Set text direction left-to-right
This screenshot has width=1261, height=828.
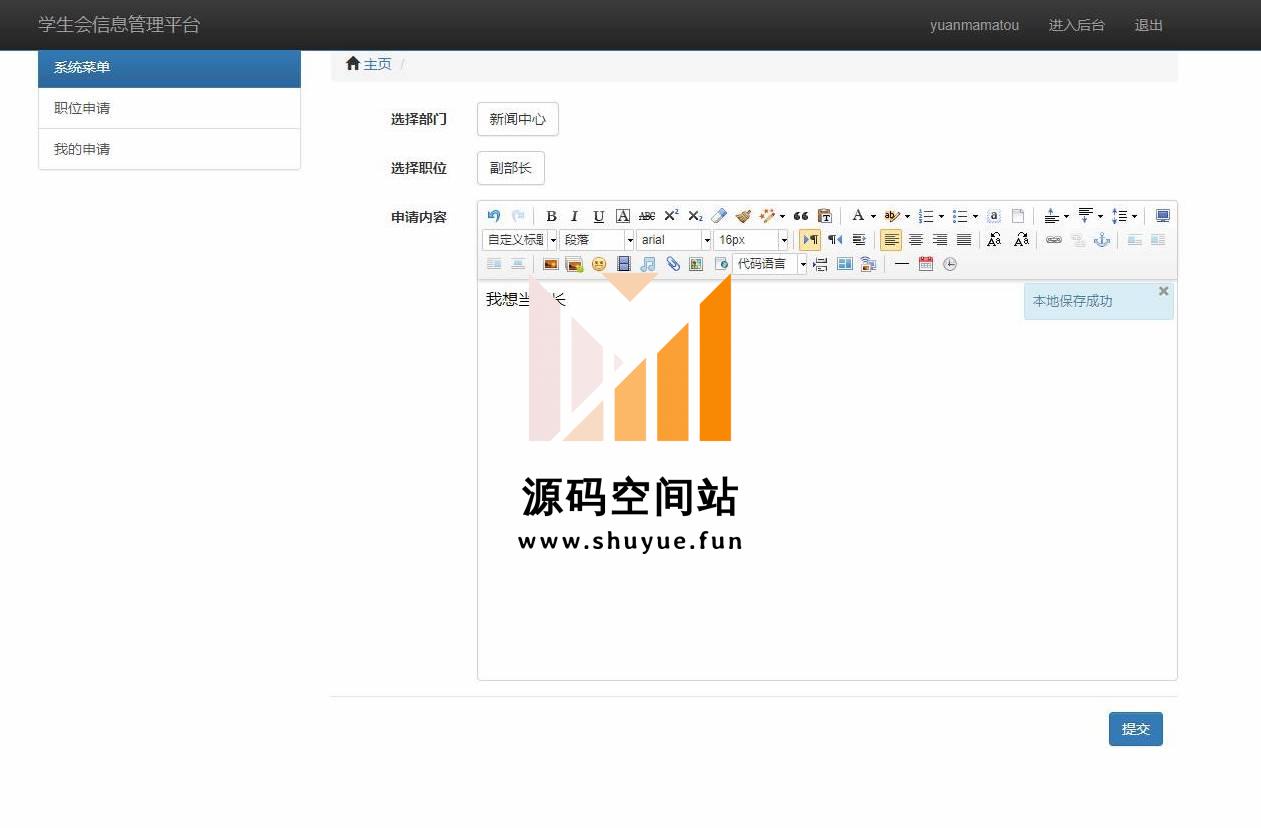click(x=810, y=240)
